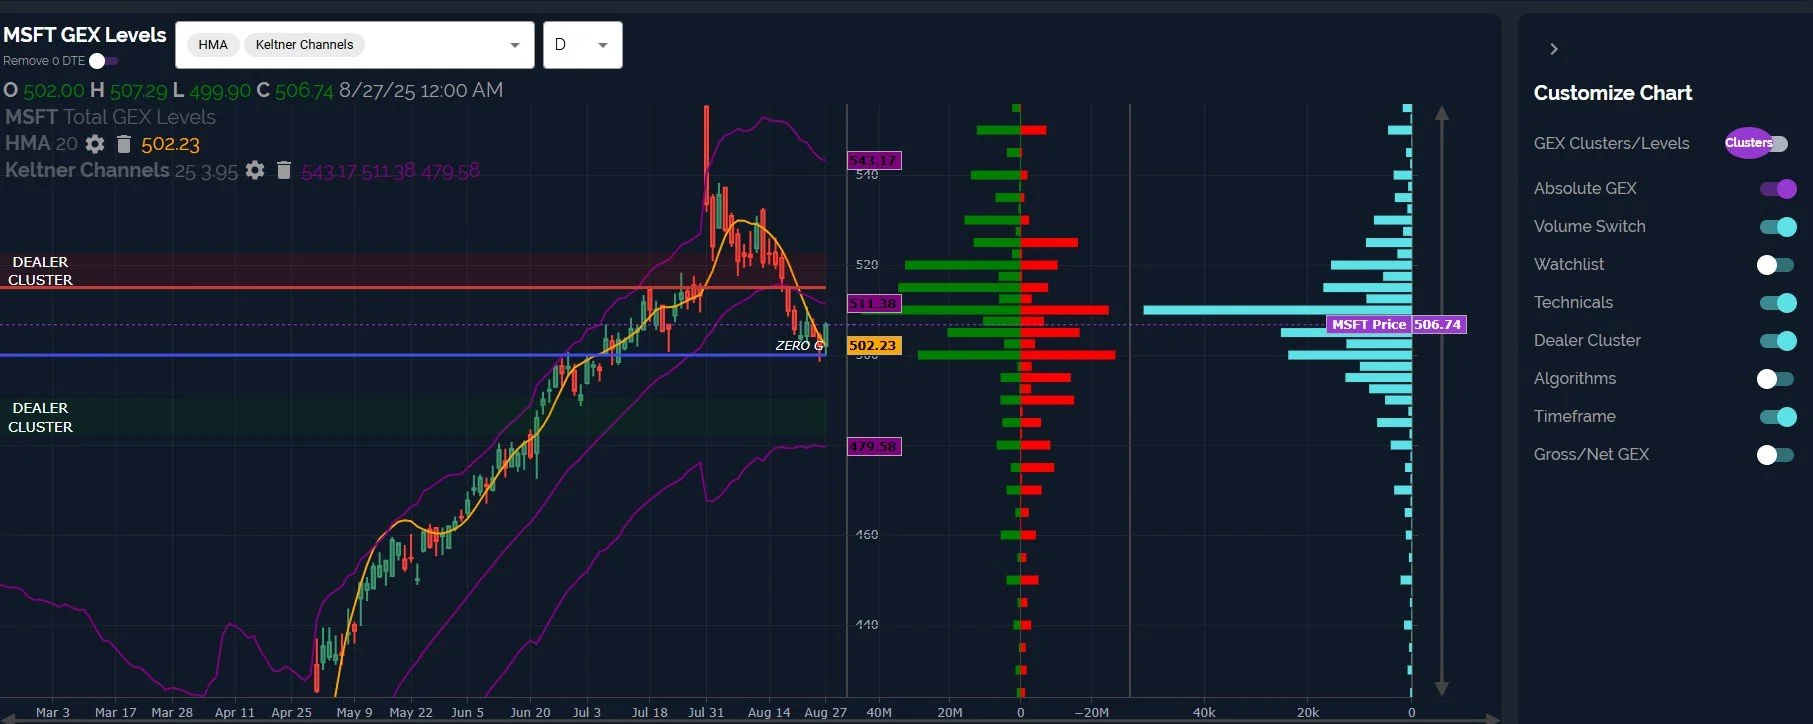Turn off Technicals toggle

[x=1778, y=303]
